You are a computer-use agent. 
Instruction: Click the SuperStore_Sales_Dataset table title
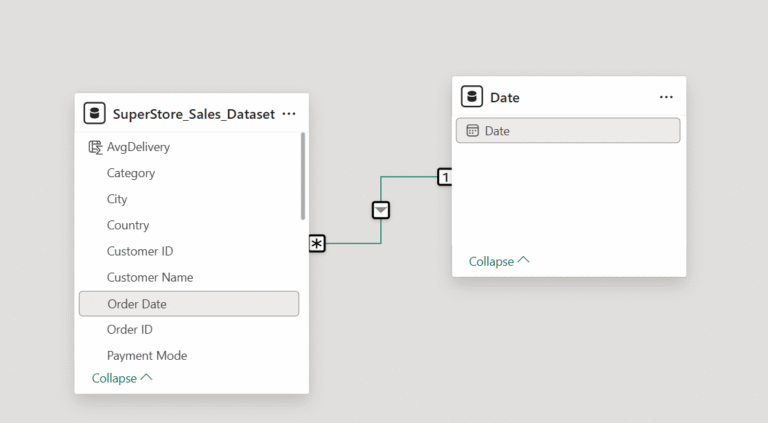[193, 114]
